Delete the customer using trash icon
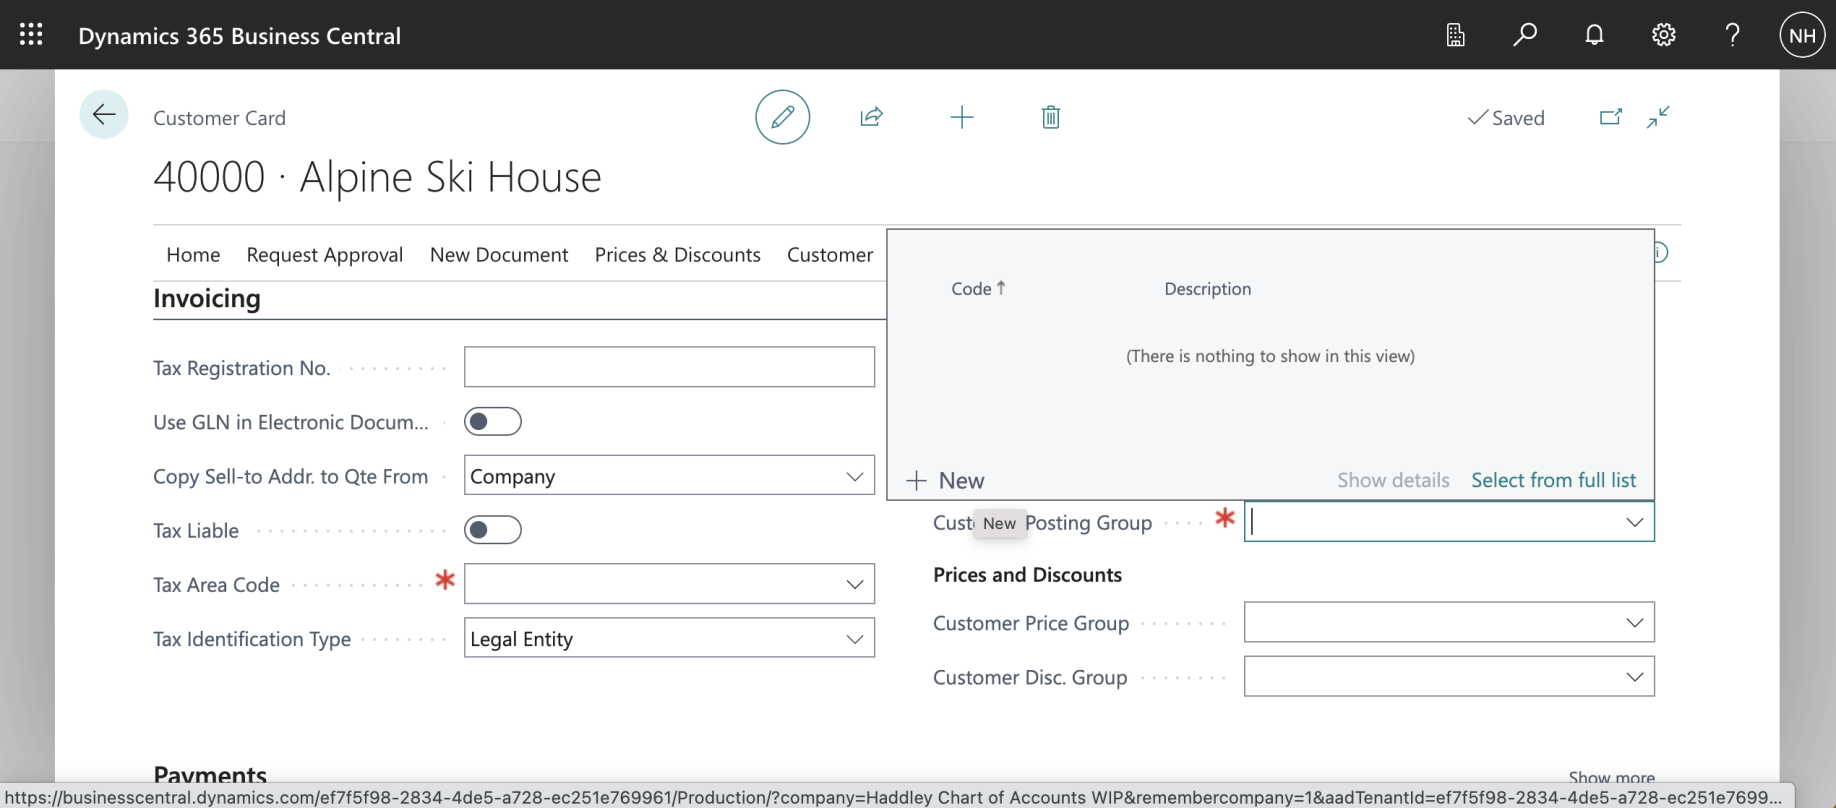The width and height of the screenshot is (1836, 808). coord(1050,117)
